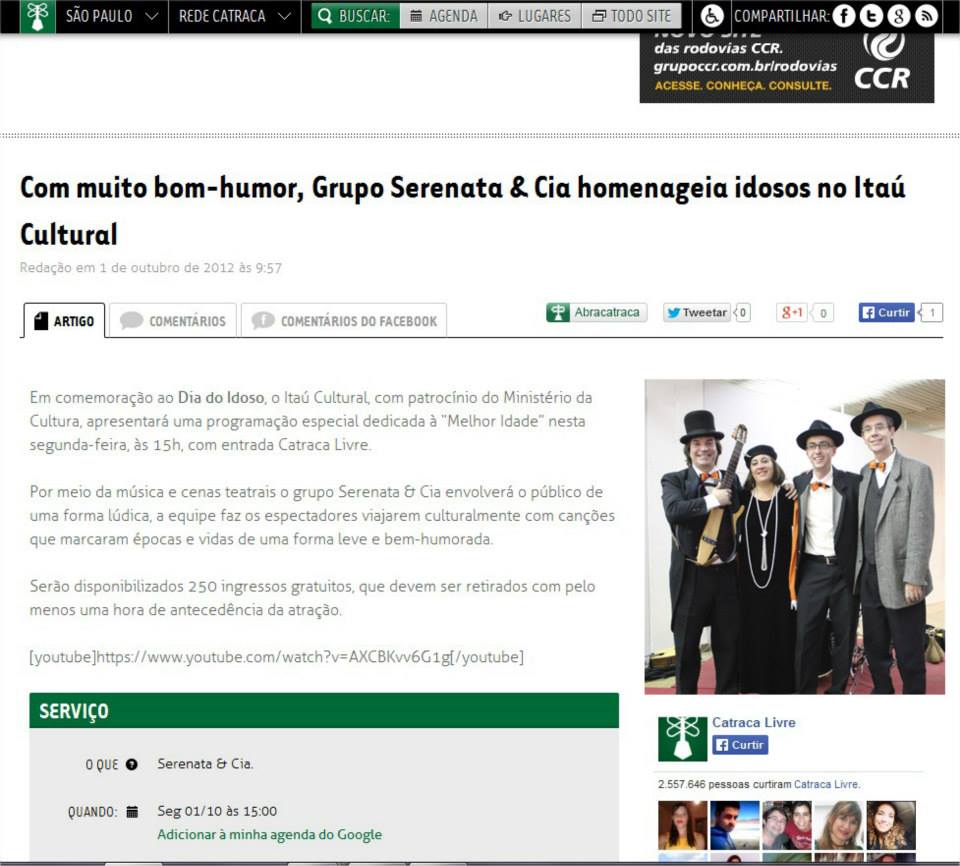The height and width of the screenshot is (866, 960).
Task: Click the Abracatraca share button
Action: (x=596, y=312)
